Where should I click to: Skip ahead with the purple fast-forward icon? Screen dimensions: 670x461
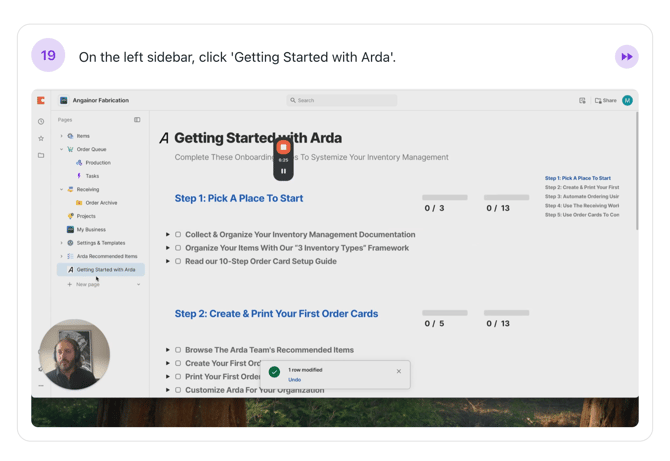tap(626, 57)
